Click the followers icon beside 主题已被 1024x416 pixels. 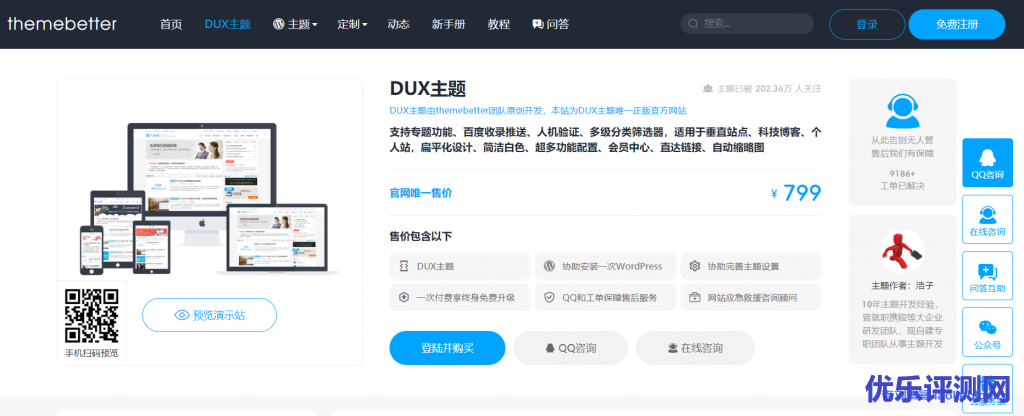coord(707,88)
